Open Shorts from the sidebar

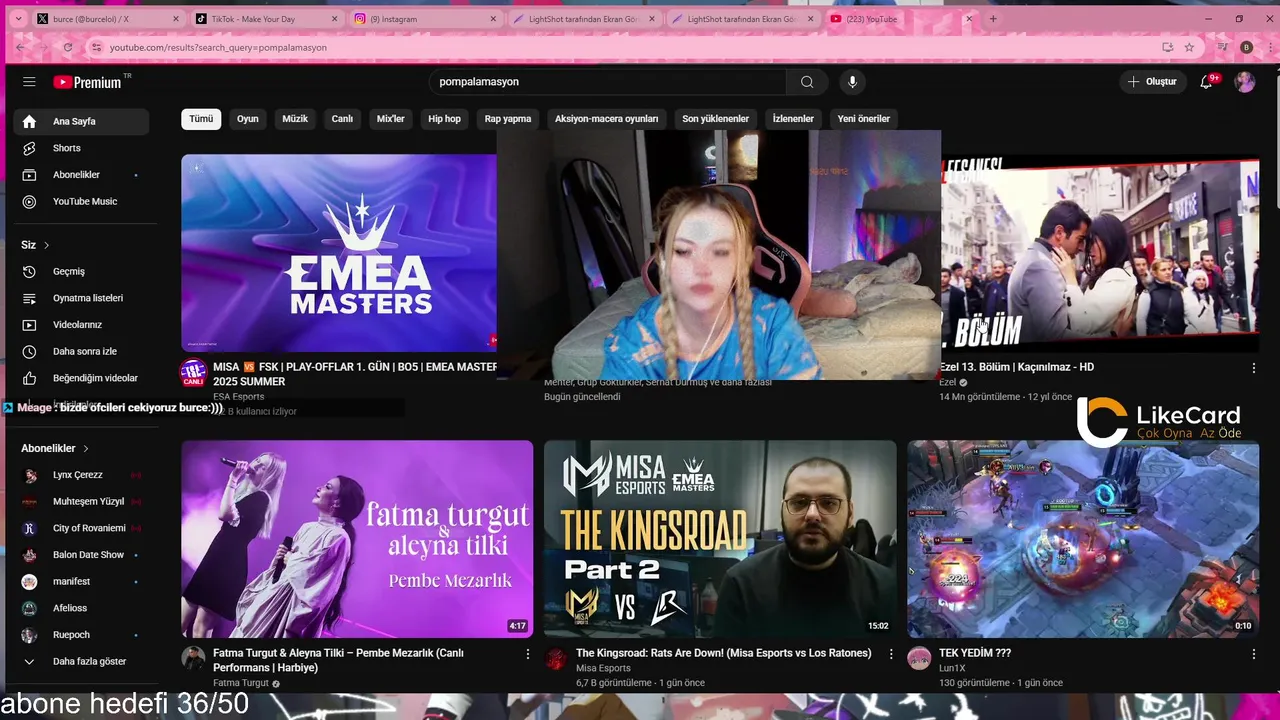82,148
